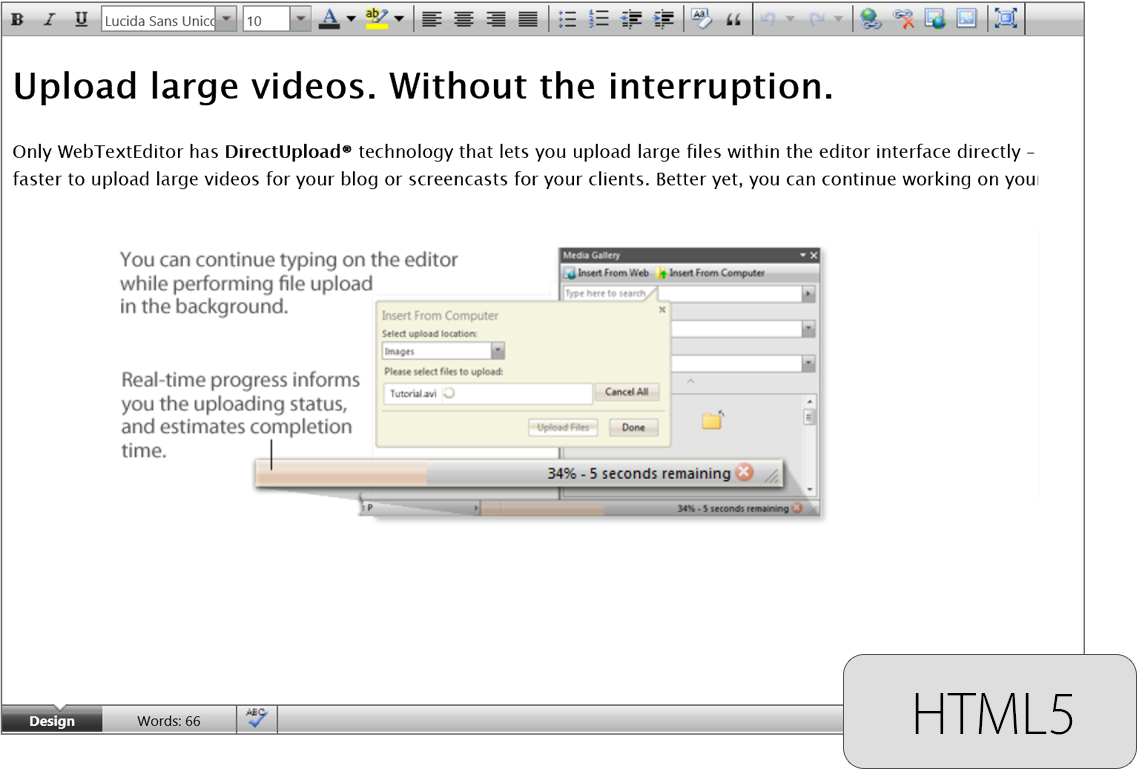The width and height of the screenshot is (1137, 769).
Task: Open the font color dropdown arrow
Action: point(351,19)
